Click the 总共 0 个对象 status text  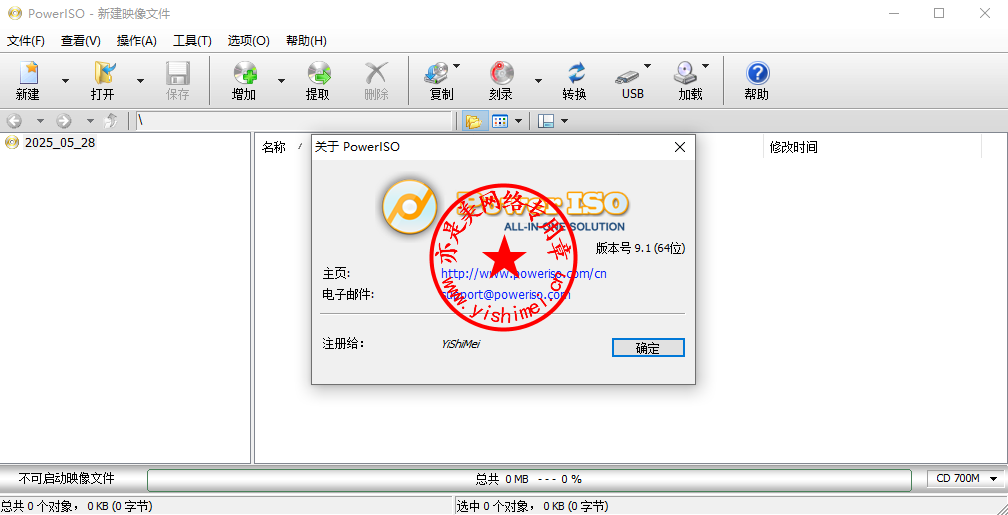[76, 507]
